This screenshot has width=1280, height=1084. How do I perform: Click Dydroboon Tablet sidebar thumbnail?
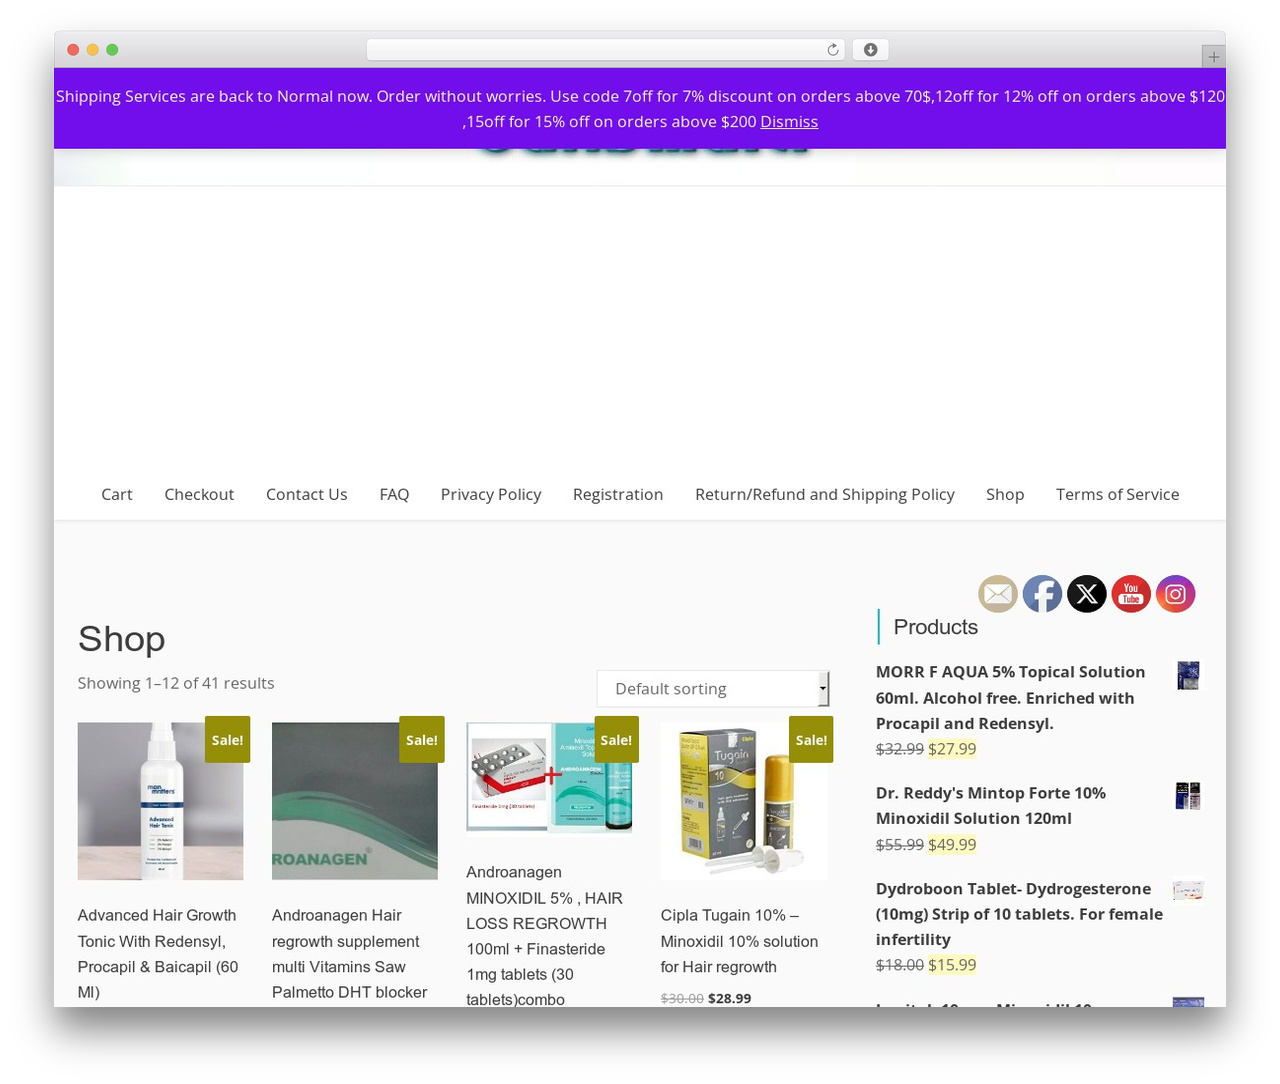(1188, 891)
